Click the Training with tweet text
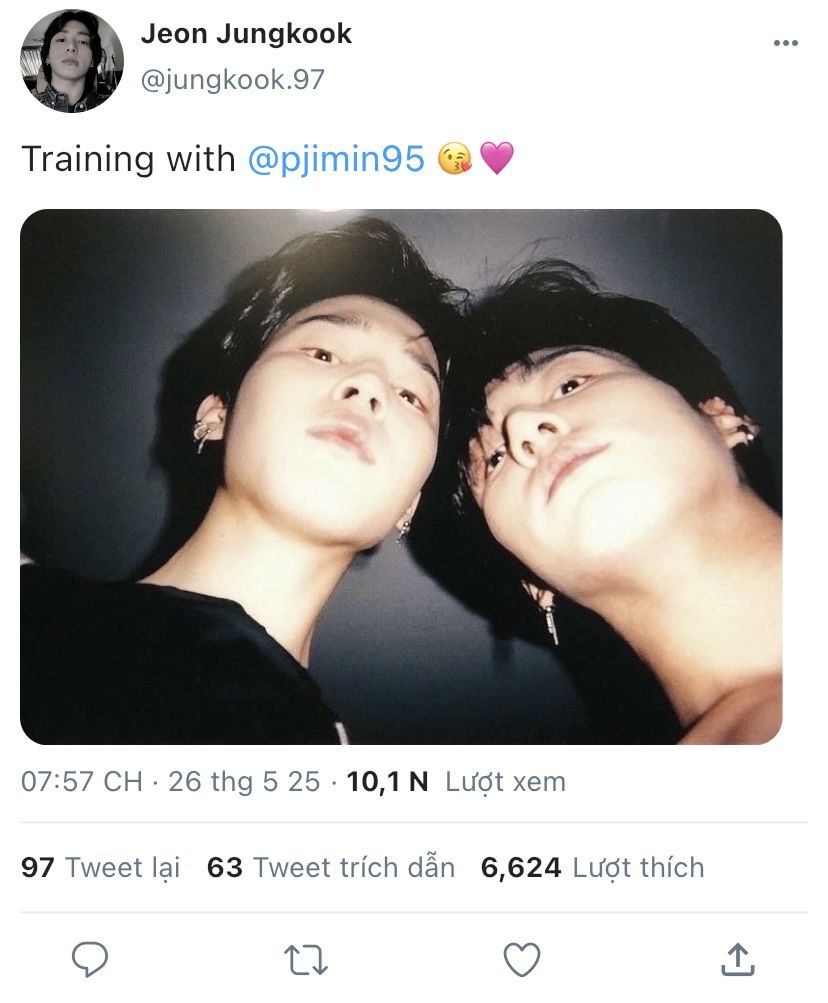828x1003 pixels. (x=129, y=159)
